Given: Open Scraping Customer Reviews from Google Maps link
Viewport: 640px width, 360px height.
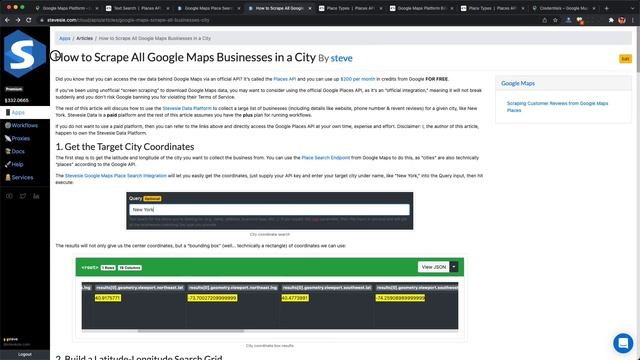Looking at the screenshot, I should [557, 107].
